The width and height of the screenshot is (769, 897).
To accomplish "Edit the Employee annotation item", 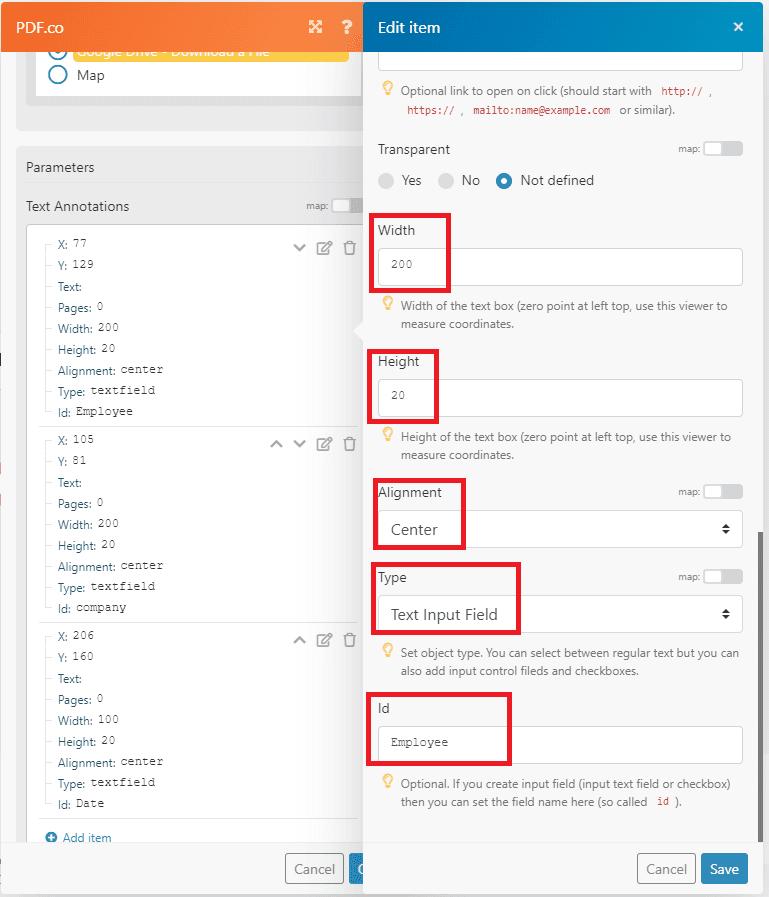I will click(324, 248).
